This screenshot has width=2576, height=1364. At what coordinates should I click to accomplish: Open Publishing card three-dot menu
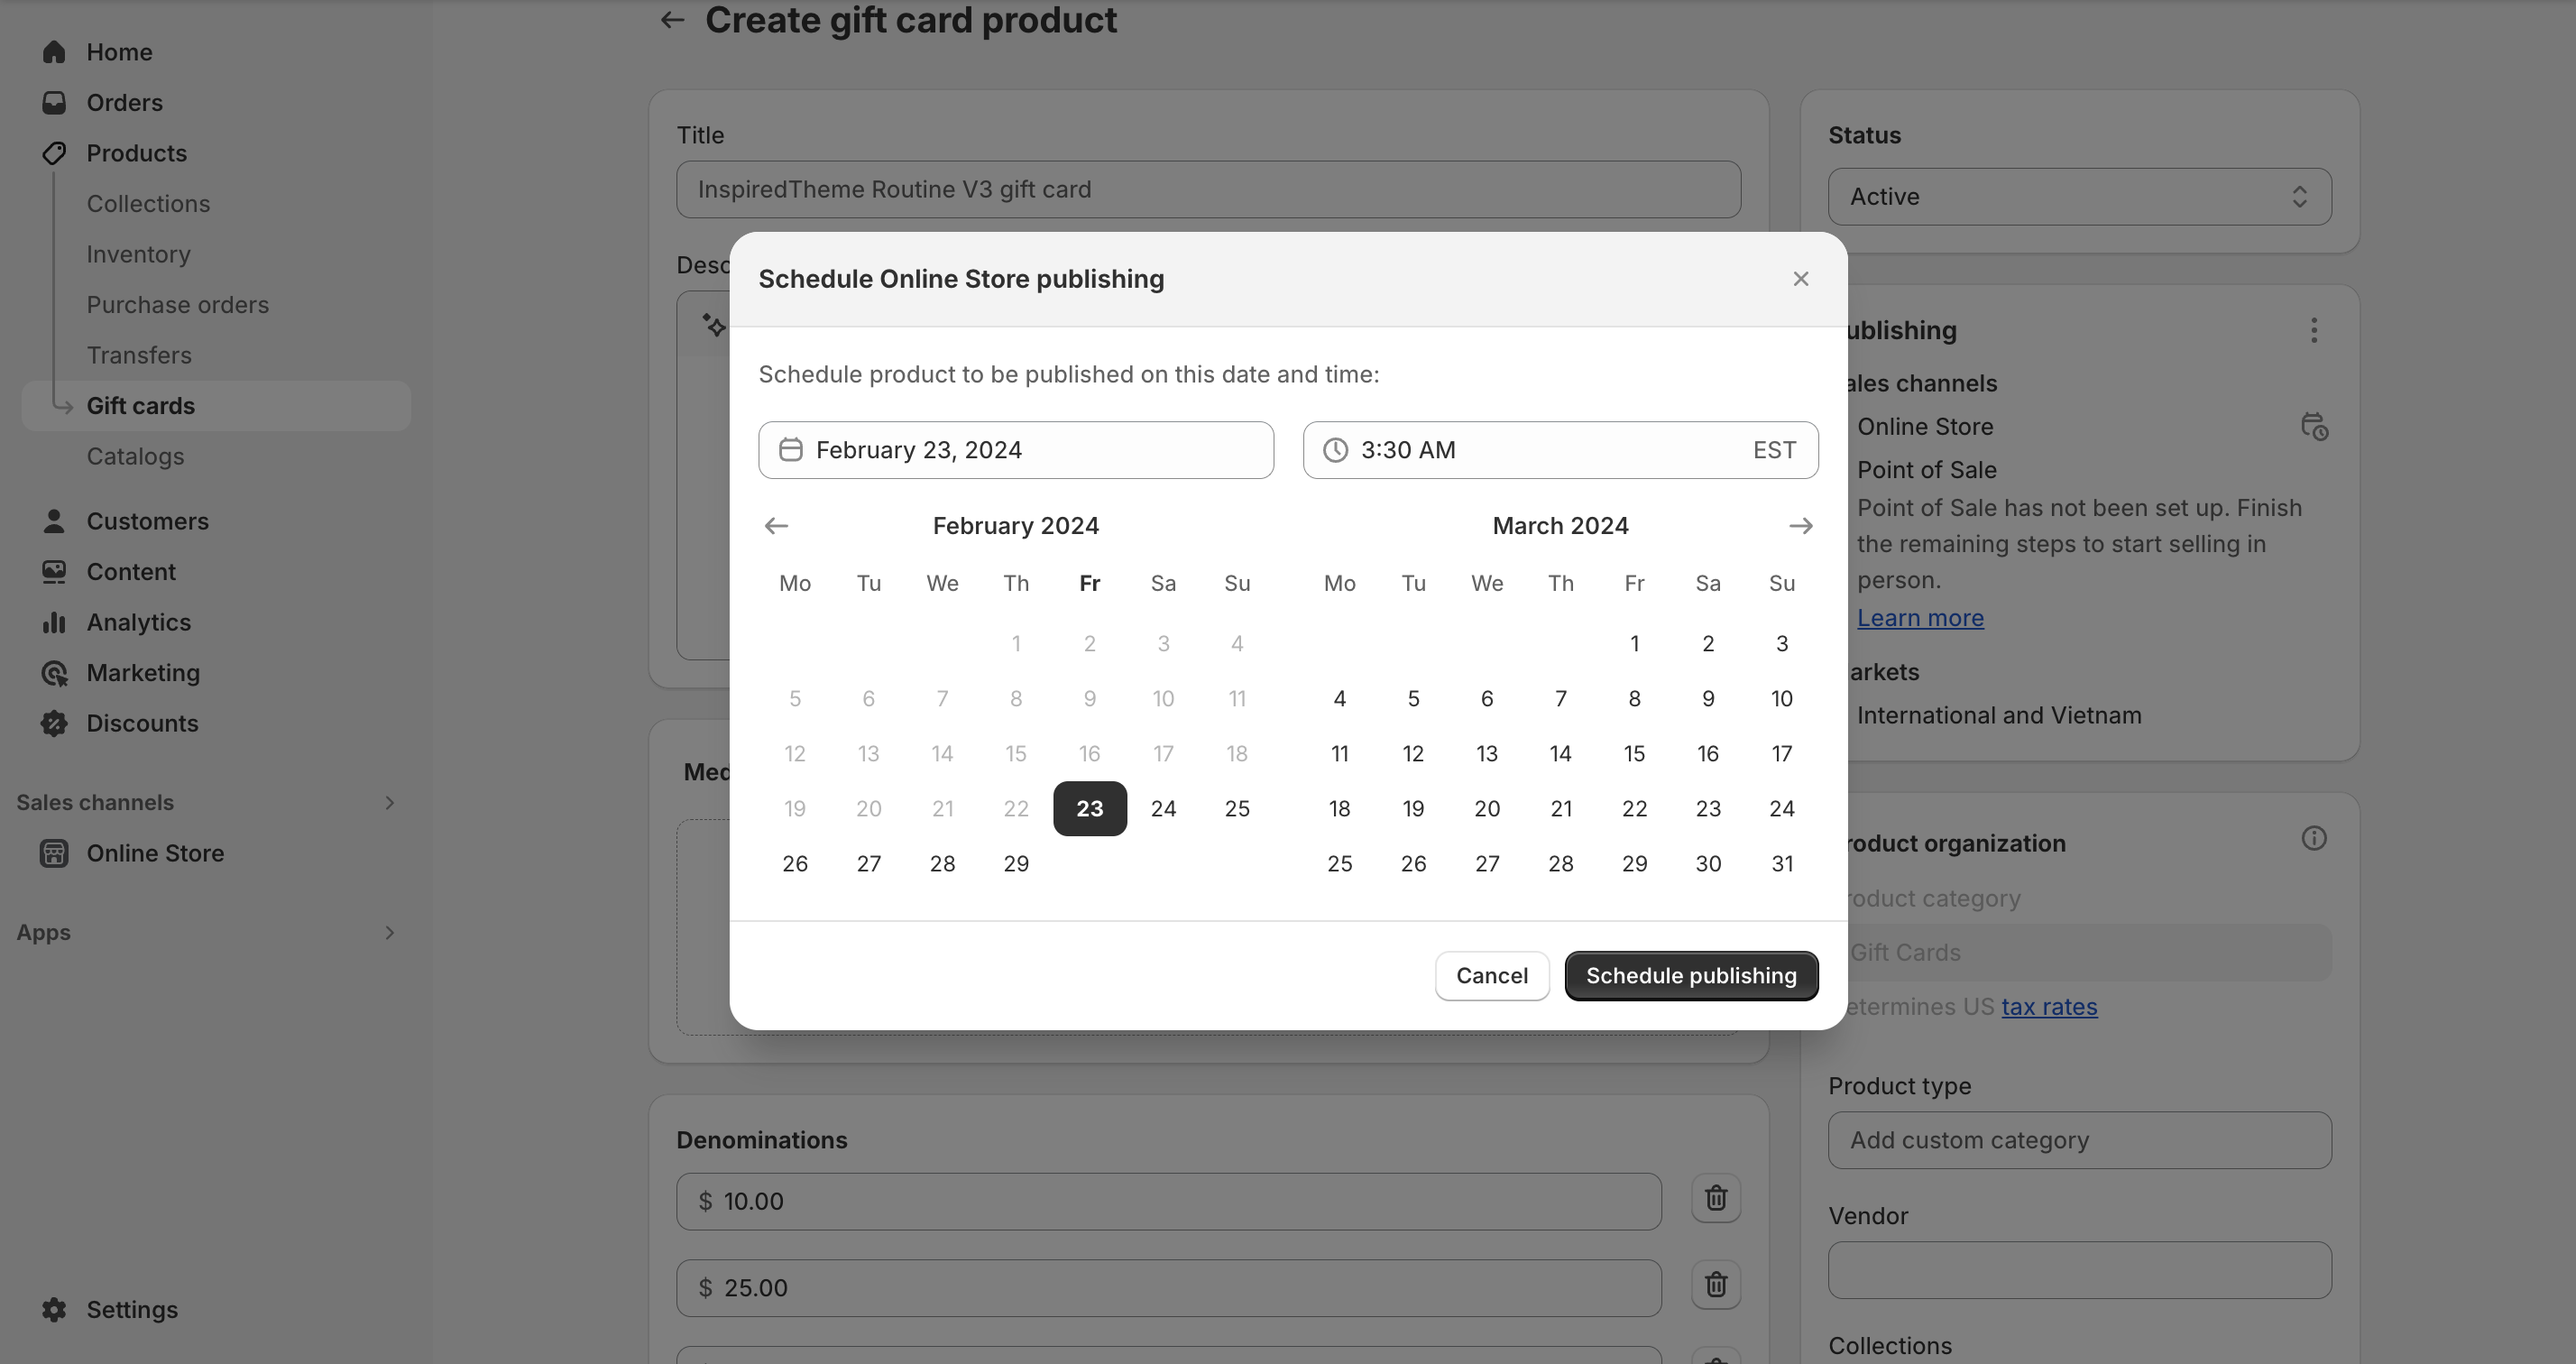click(2313, 331)
